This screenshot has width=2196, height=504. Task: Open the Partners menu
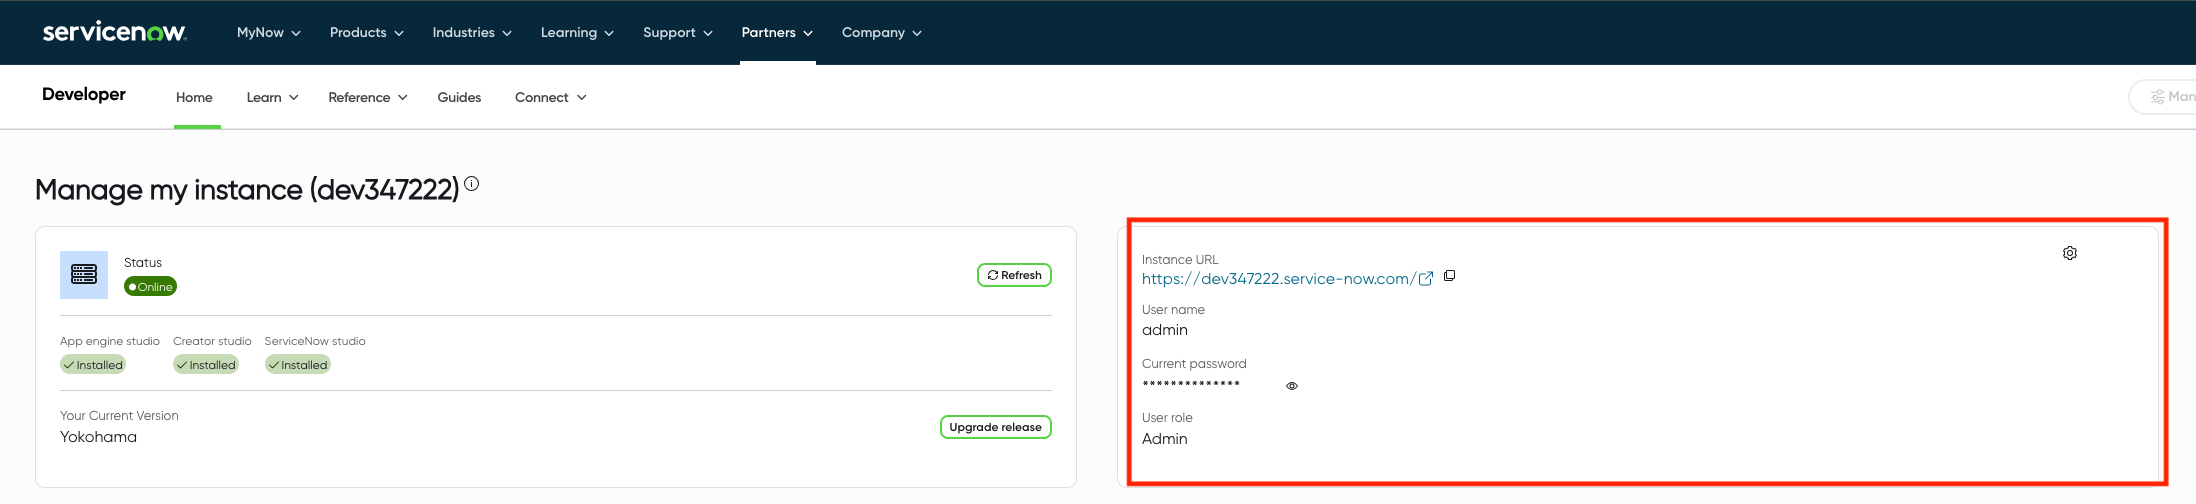(x=777, y=32)
